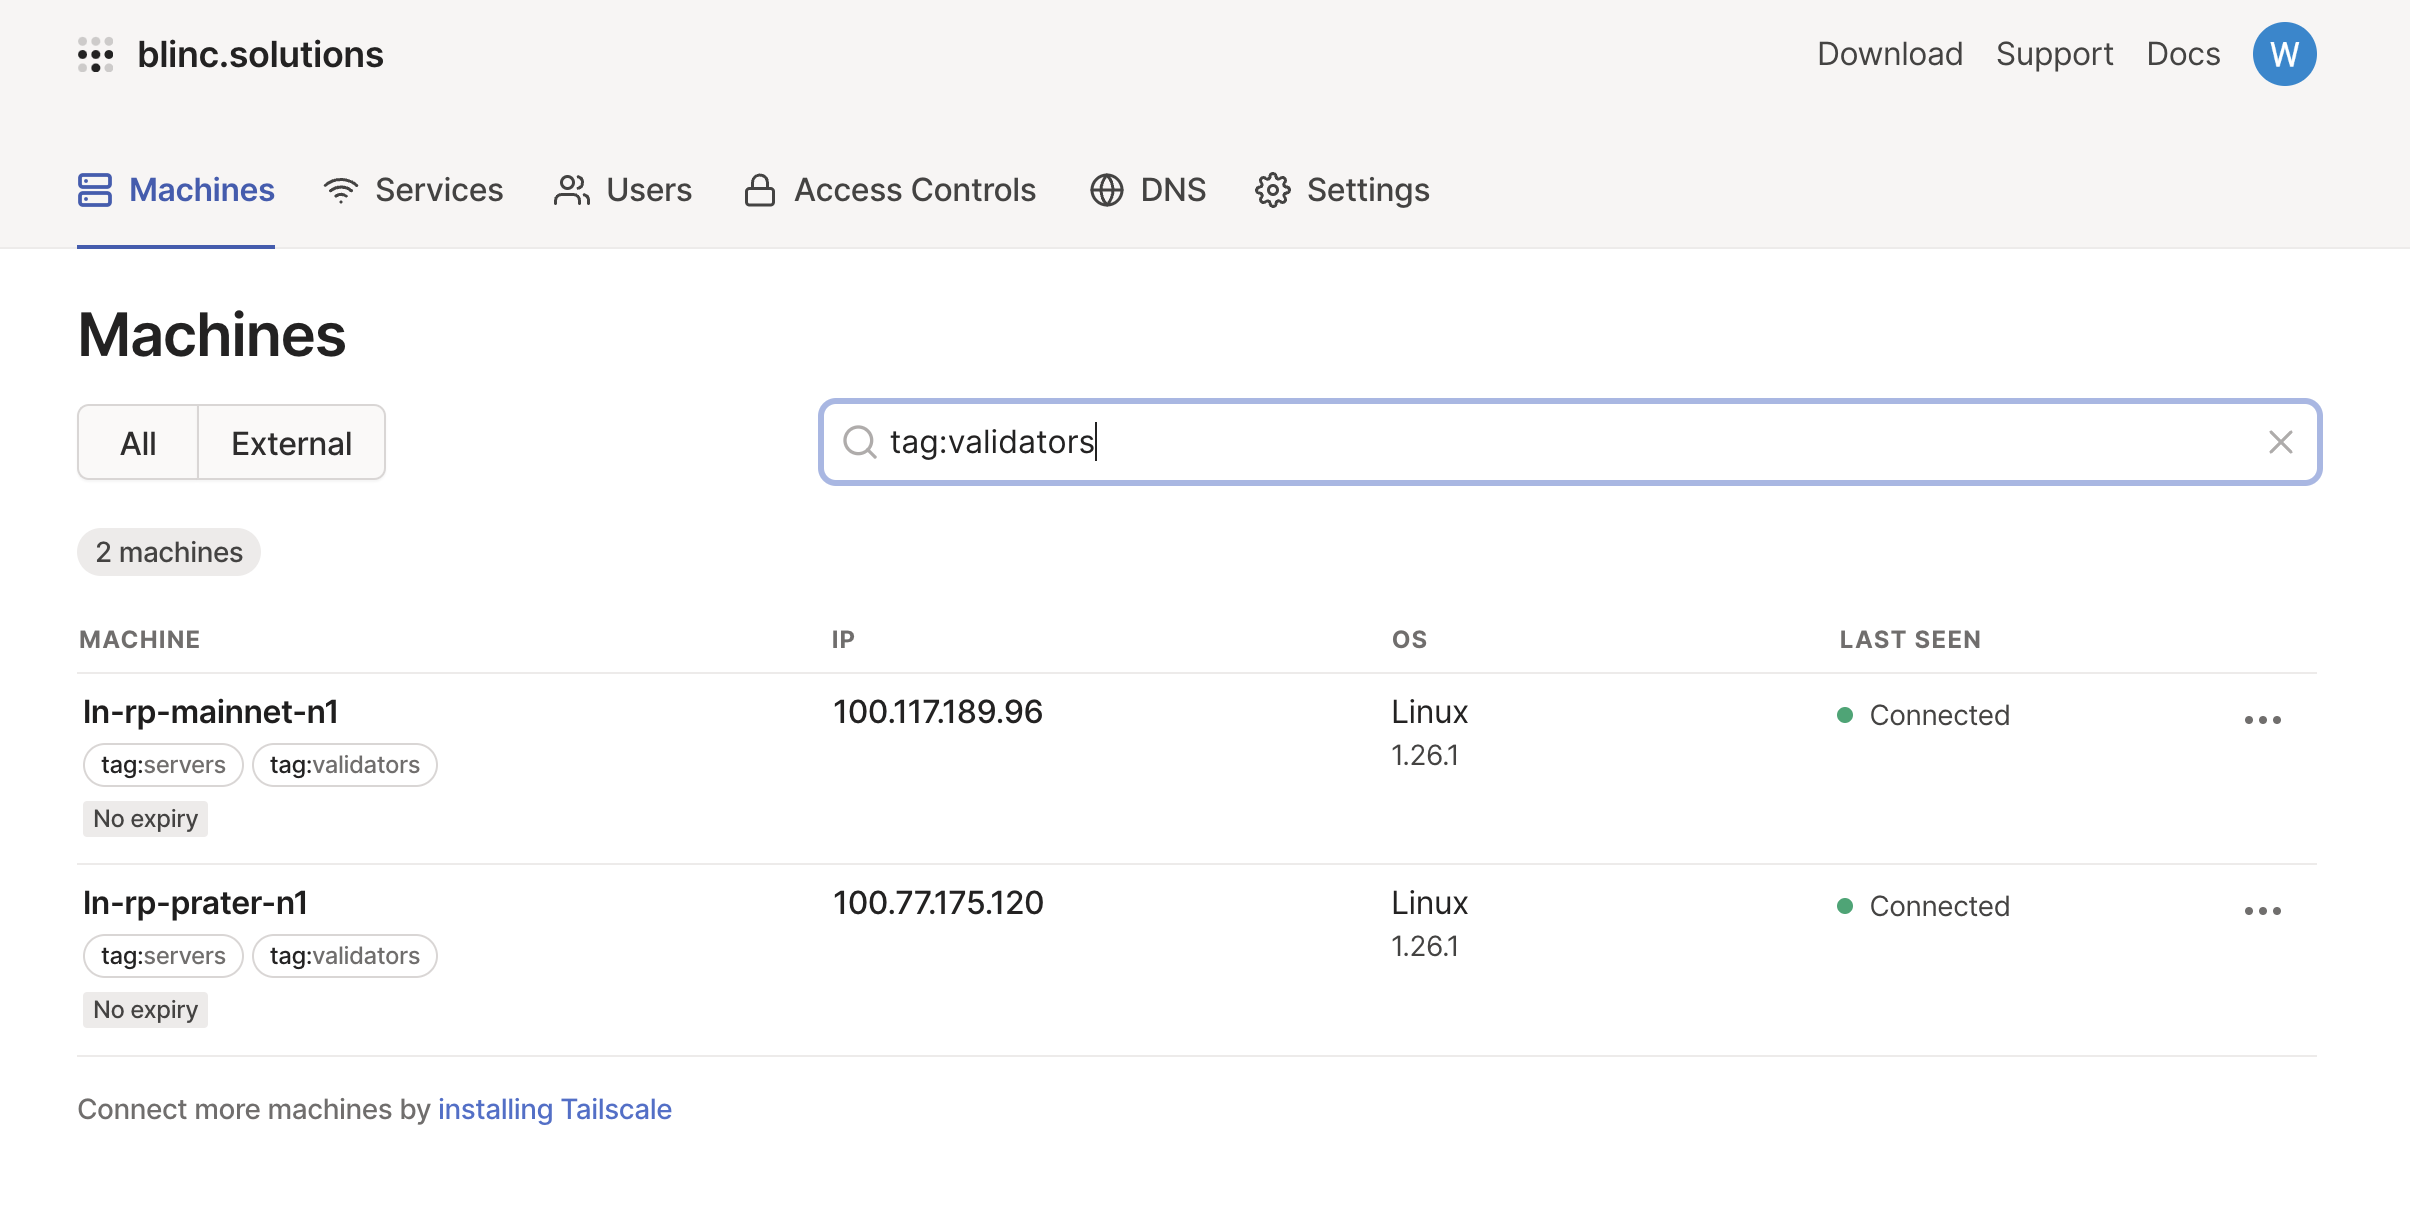Click tag:servers badge on ln-rp-prater-n1
The width and height of the screenshot is (2410, 1224).
click(x=163, y=956)
